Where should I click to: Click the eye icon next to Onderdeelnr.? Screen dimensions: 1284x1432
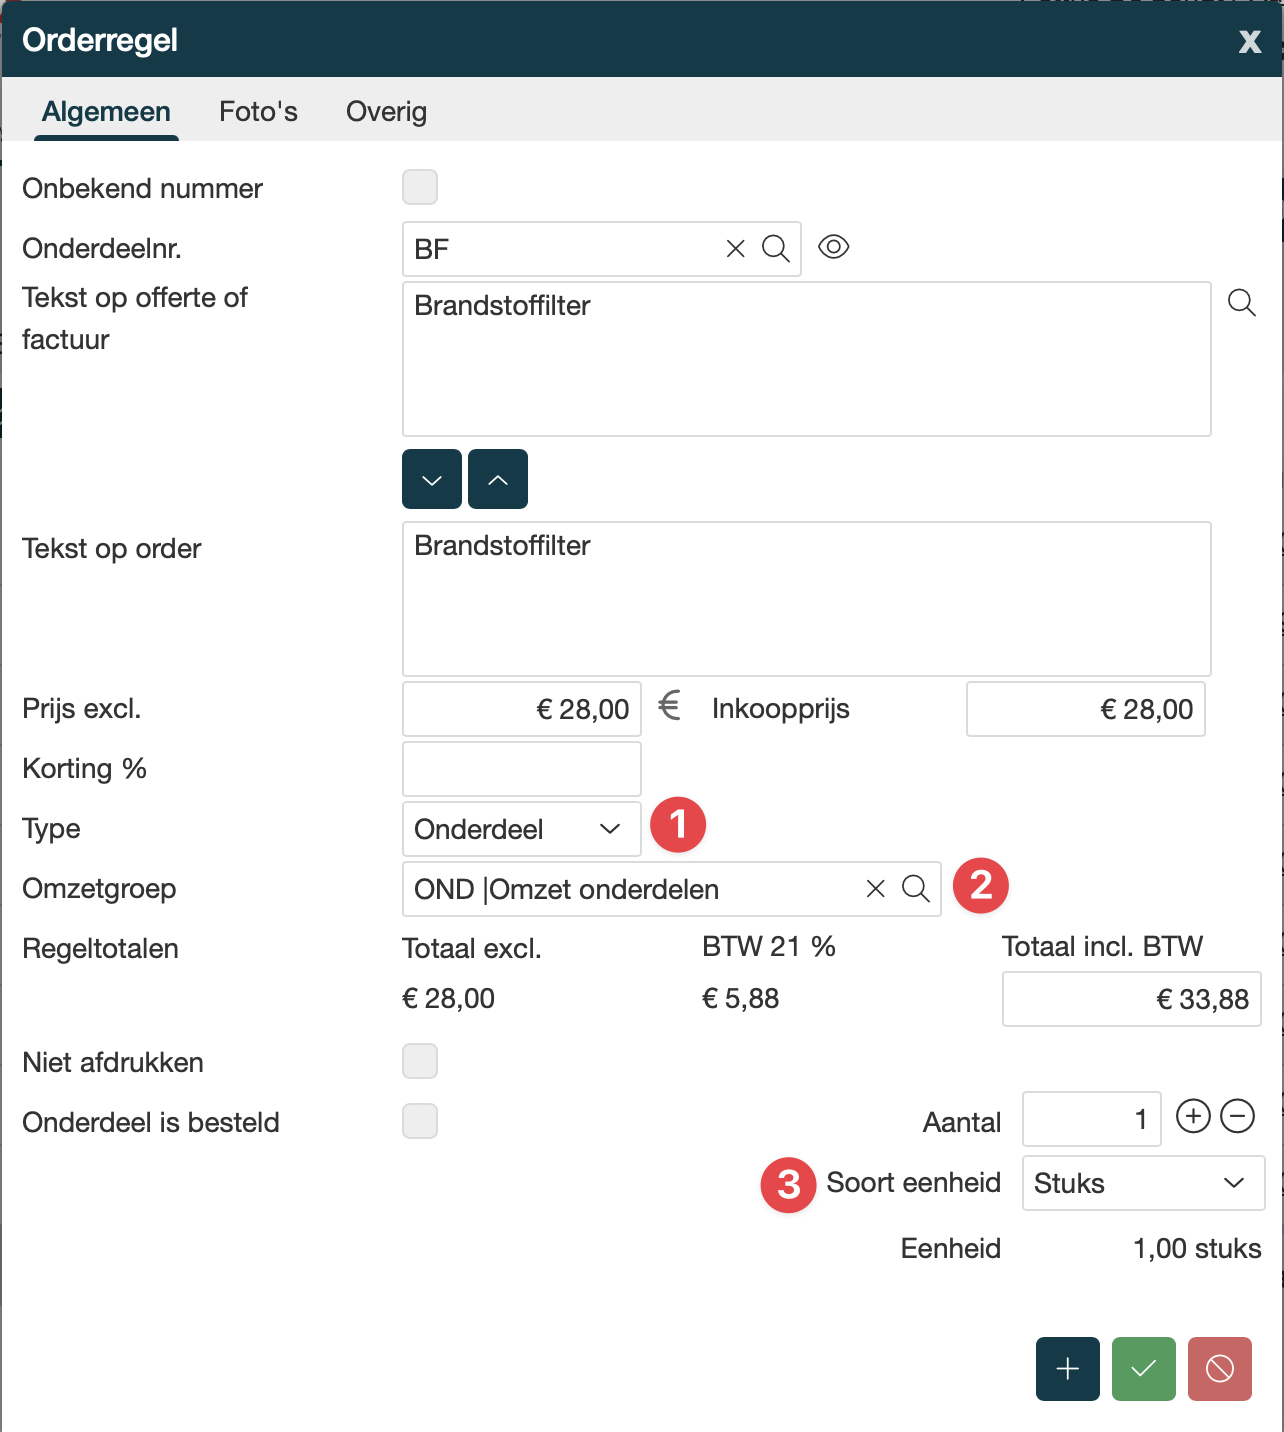point(833,247)
